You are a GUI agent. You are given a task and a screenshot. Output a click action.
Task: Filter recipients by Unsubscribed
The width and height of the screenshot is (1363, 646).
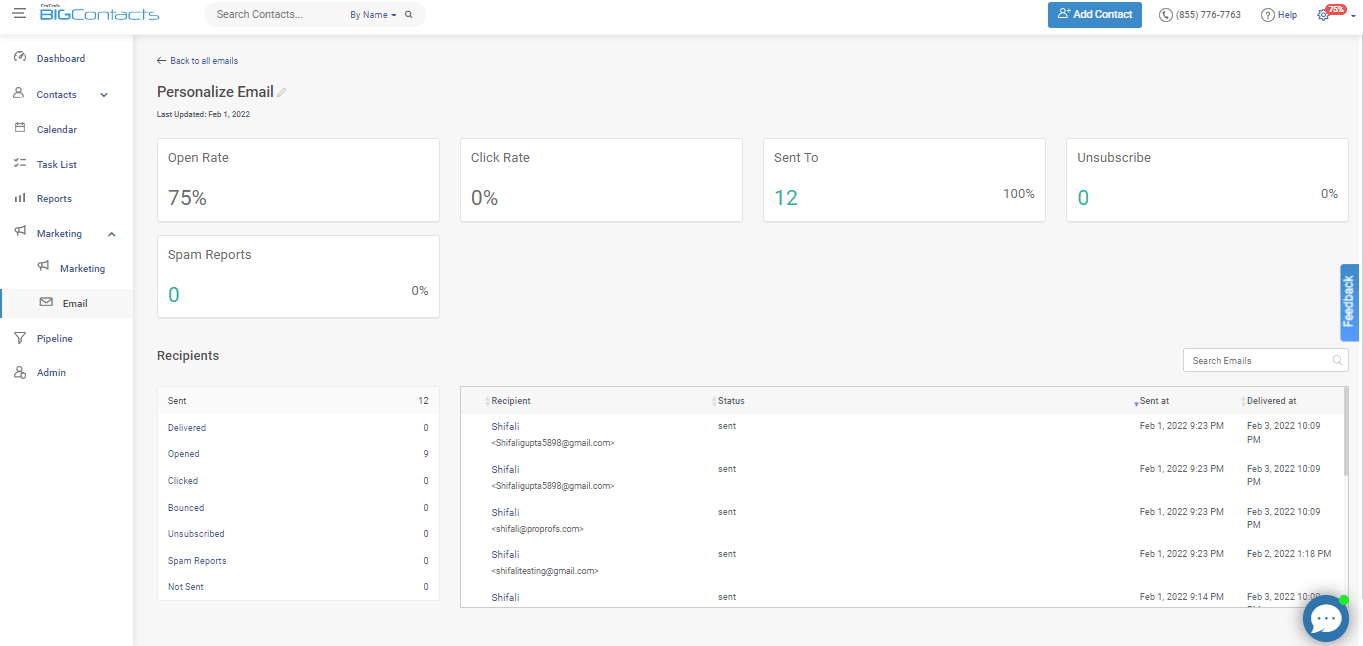pyautogui.click(x=298, y=534)
